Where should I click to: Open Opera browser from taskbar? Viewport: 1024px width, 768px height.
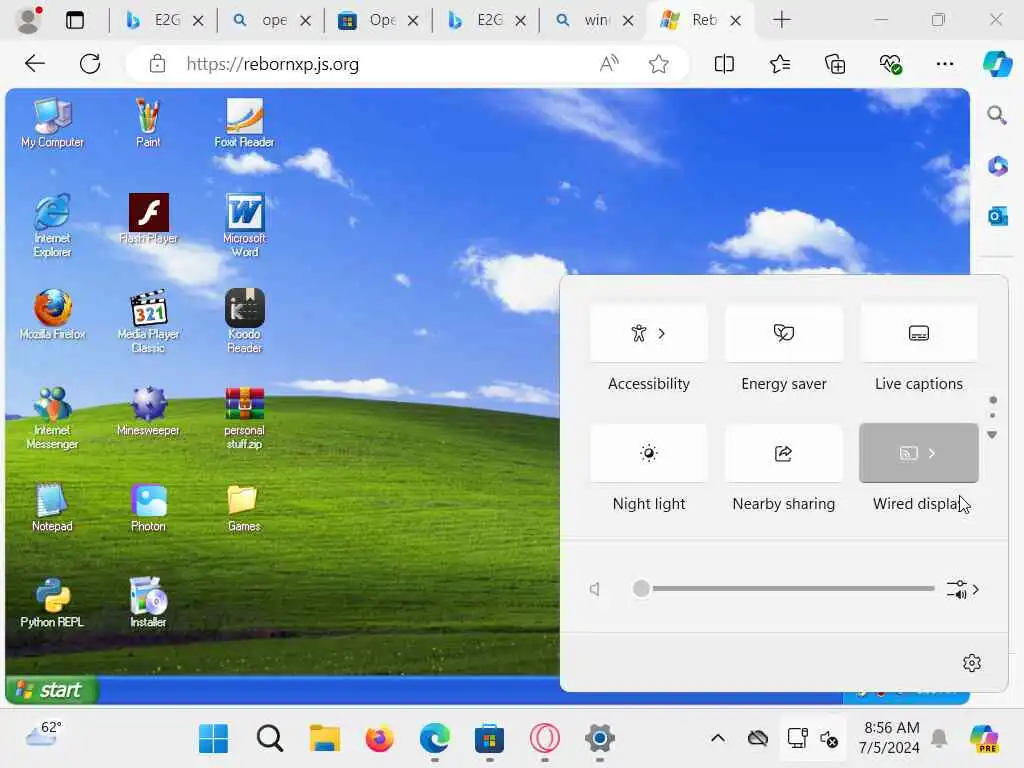[x=545, y=739]
